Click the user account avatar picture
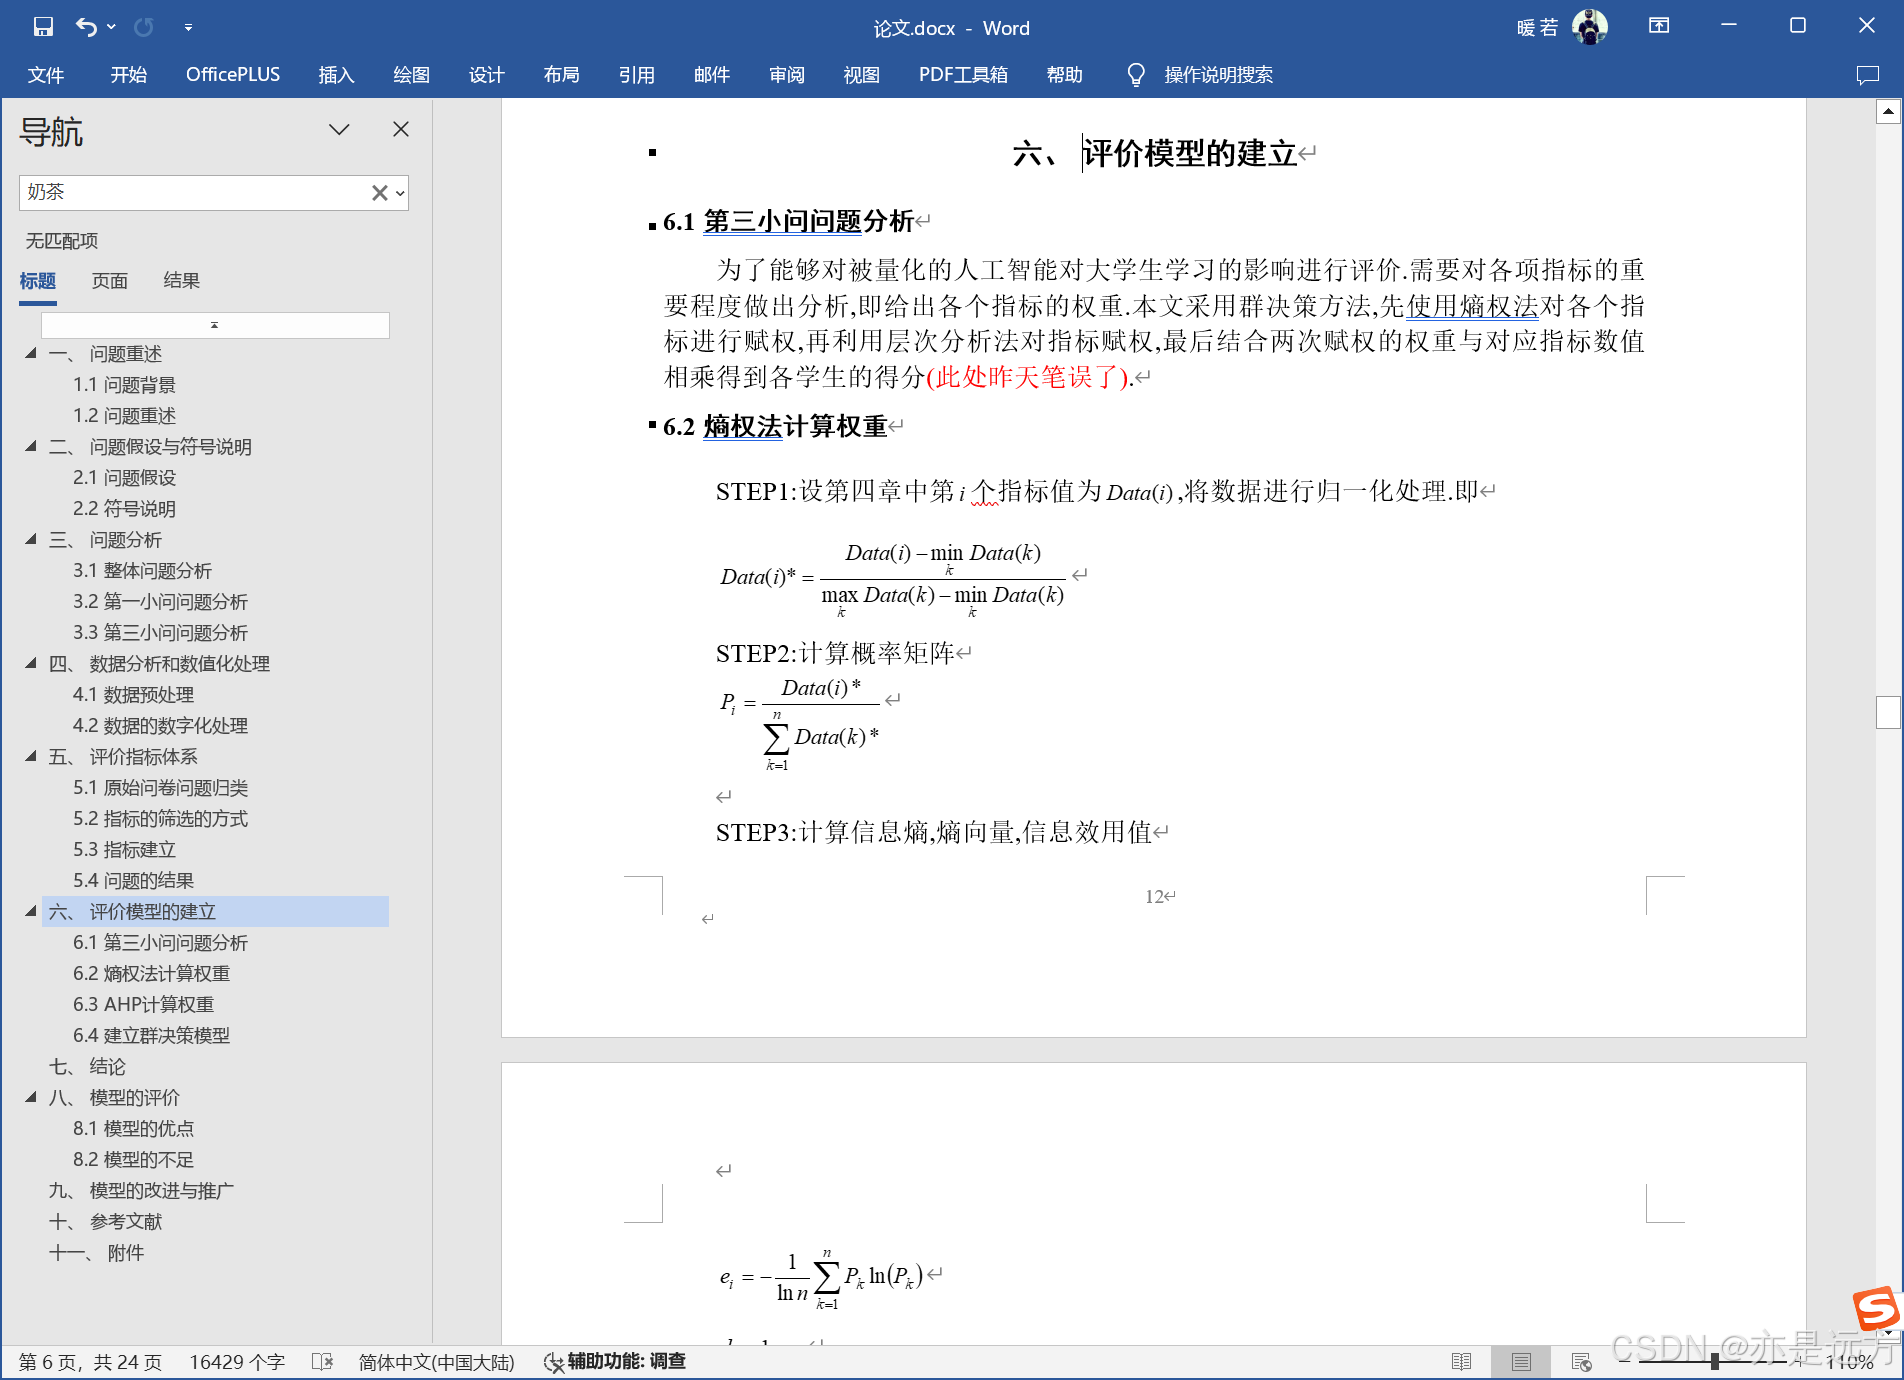This screenshot has height=1380, width=1904. tap(1590, 27)
